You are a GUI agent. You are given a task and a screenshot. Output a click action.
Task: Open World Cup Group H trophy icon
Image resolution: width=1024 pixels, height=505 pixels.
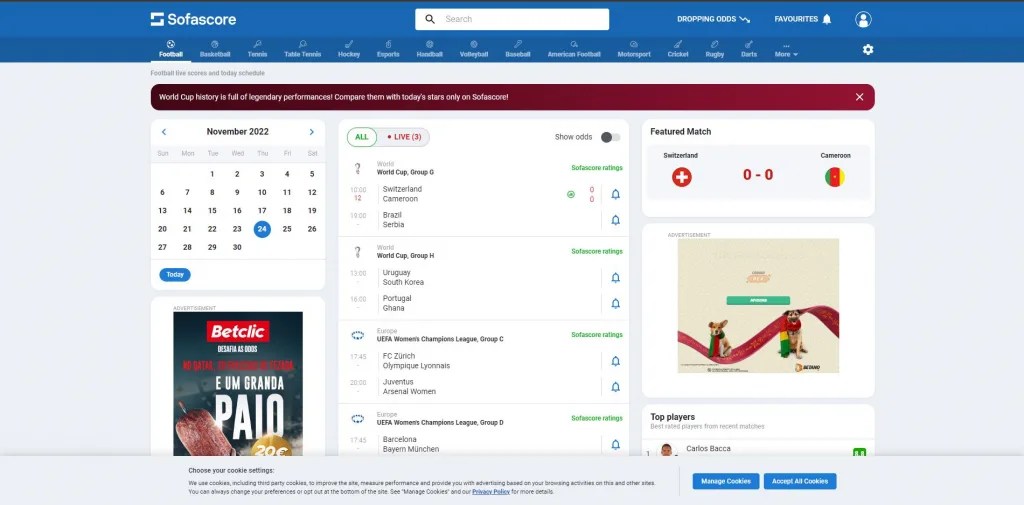point(357,252)
